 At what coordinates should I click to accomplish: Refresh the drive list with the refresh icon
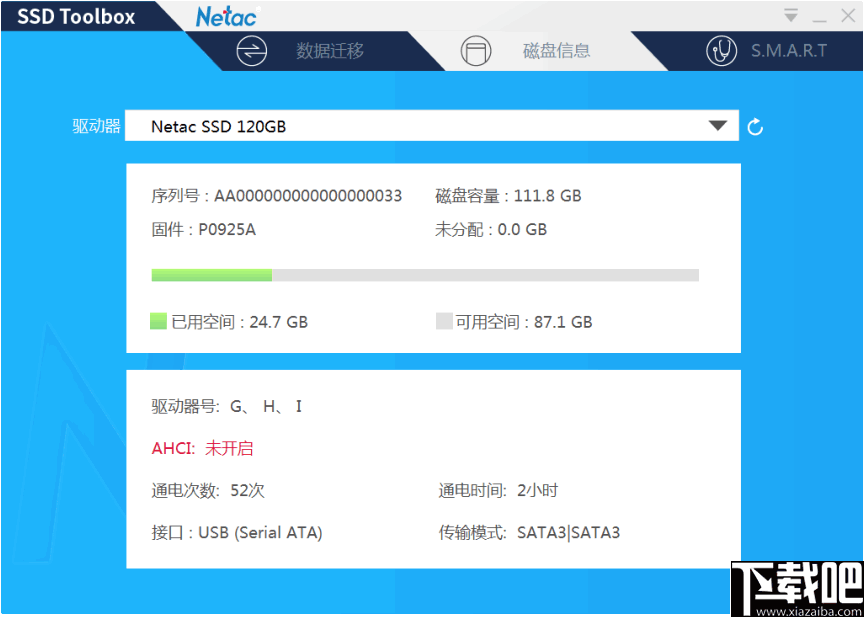coord(755,126)
